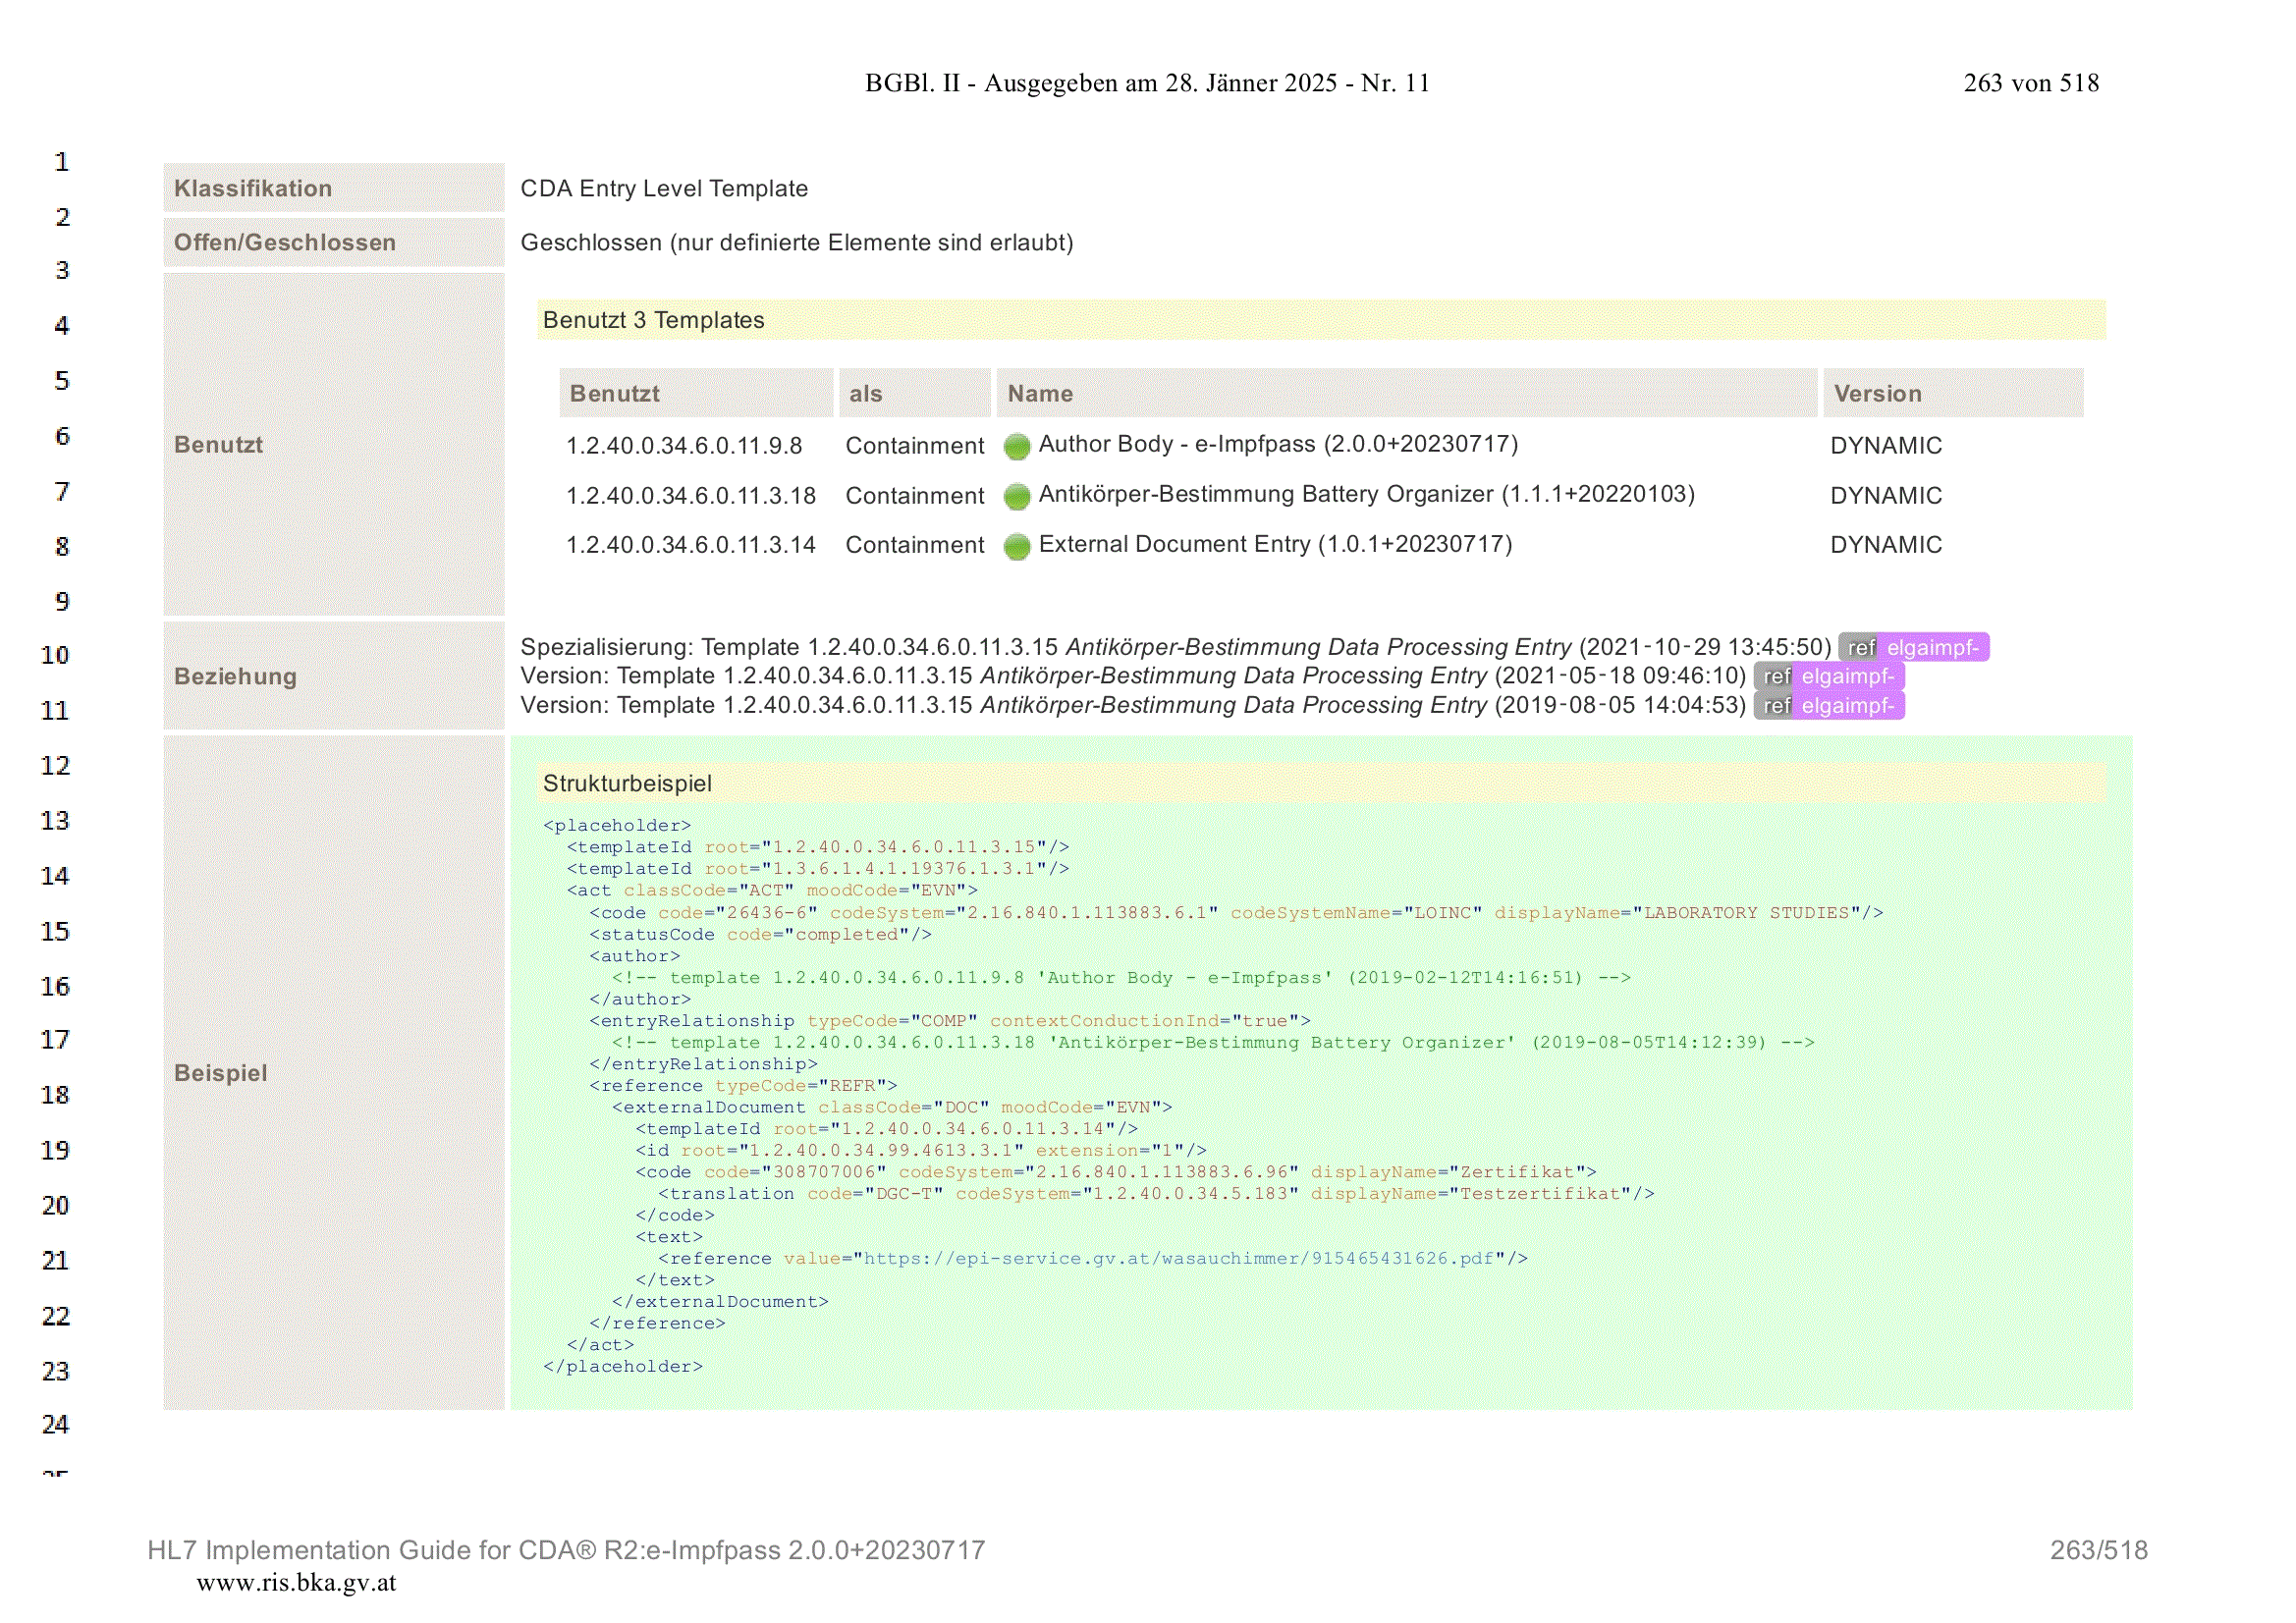The width and height of the screenshot is (2296, 1623).
Task: Click the externalDocument classCode DOC line
Action: pyautogui.click(x=892, y=1107)
